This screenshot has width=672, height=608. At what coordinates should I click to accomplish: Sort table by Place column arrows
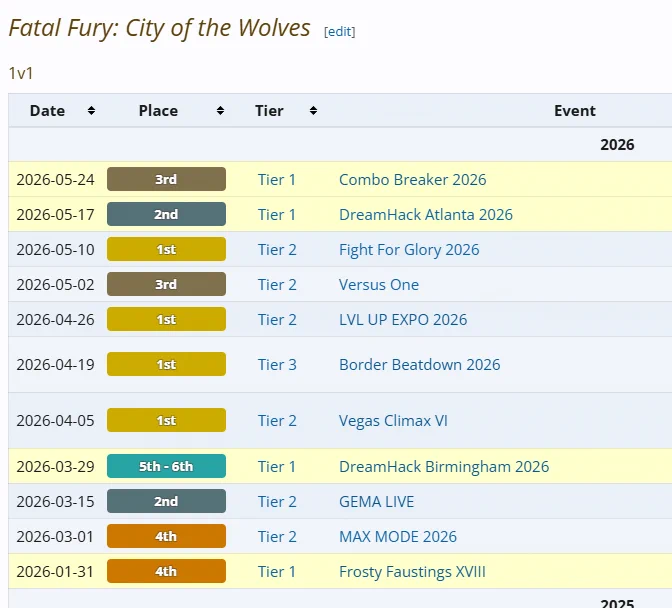(220, 111)
